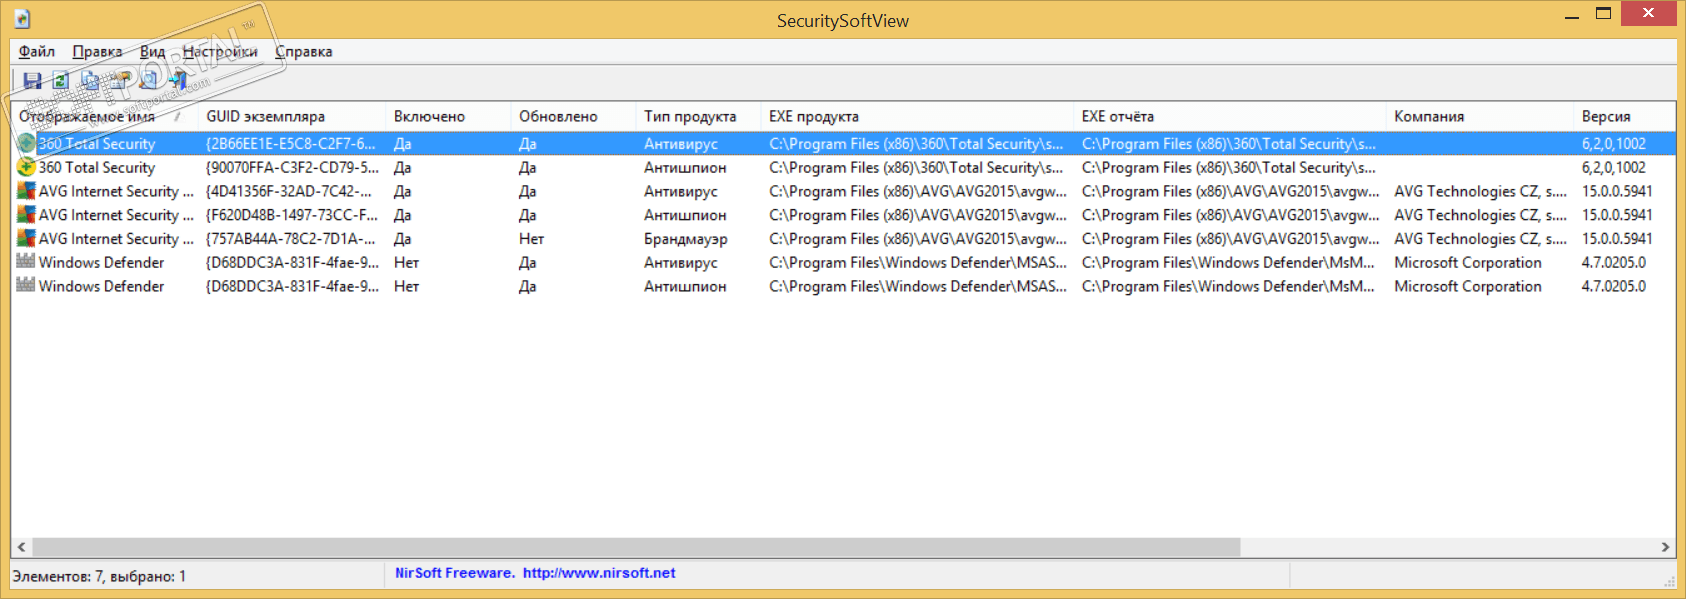Click the Copy selected items toolbar icon
1686x599 pixels.
pyautogui.click(x=91, y=81)
